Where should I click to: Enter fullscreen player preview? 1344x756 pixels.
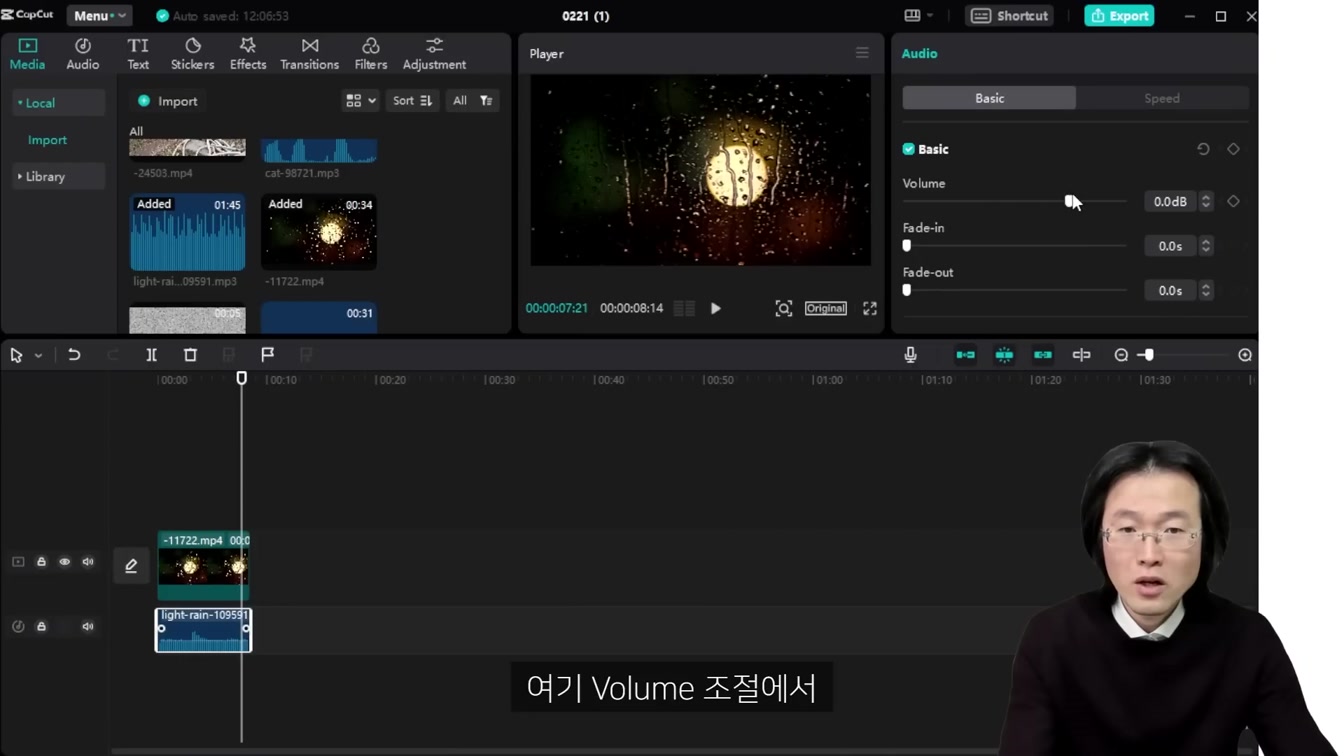click(x=870, y=309)
